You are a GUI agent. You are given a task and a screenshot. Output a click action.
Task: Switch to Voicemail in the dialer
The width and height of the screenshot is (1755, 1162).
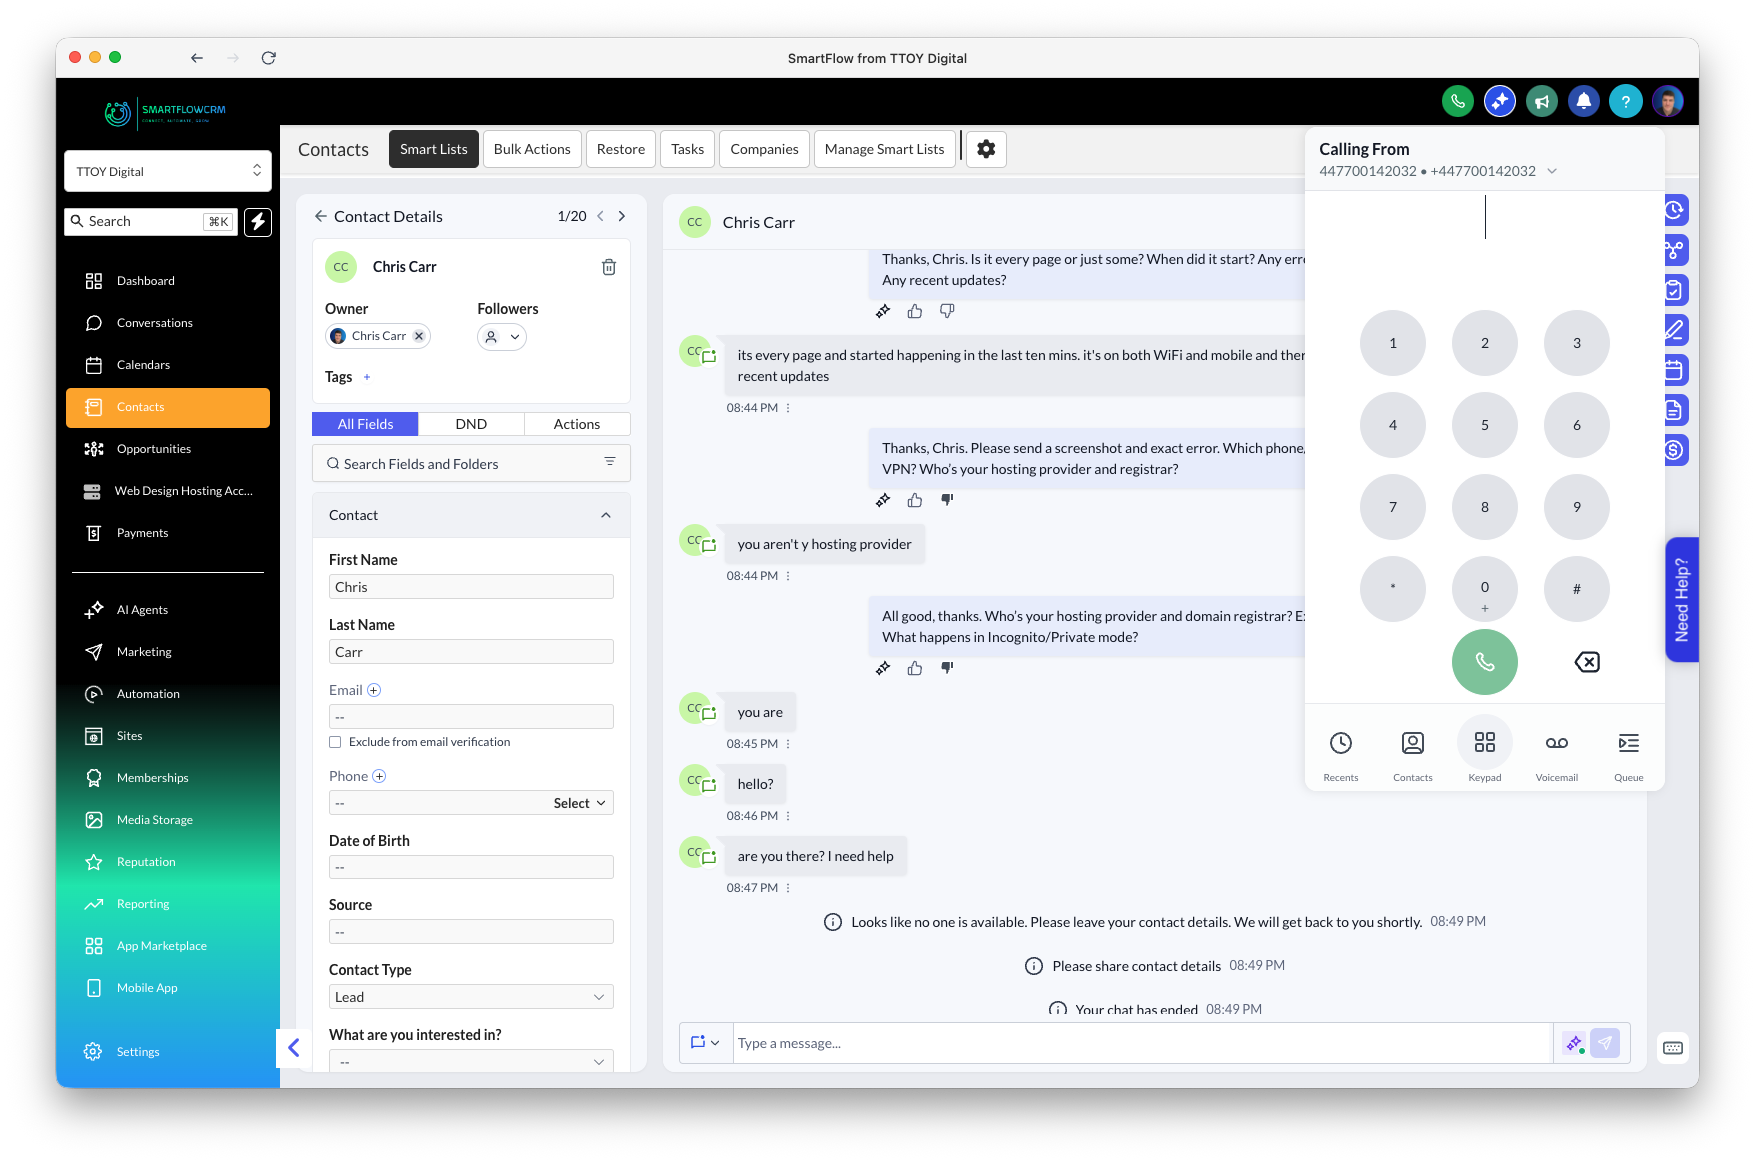point(1556,749)
